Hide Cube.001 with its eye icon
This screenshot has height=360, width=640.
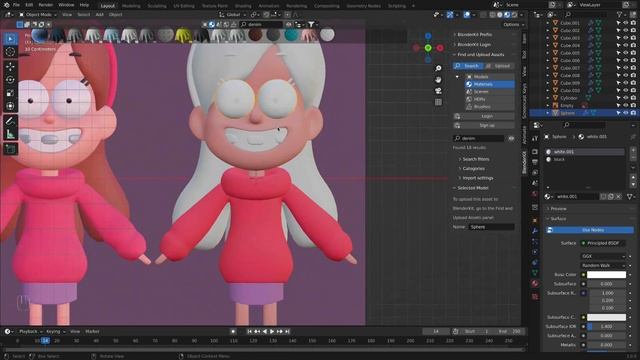(x=626, y=23)
